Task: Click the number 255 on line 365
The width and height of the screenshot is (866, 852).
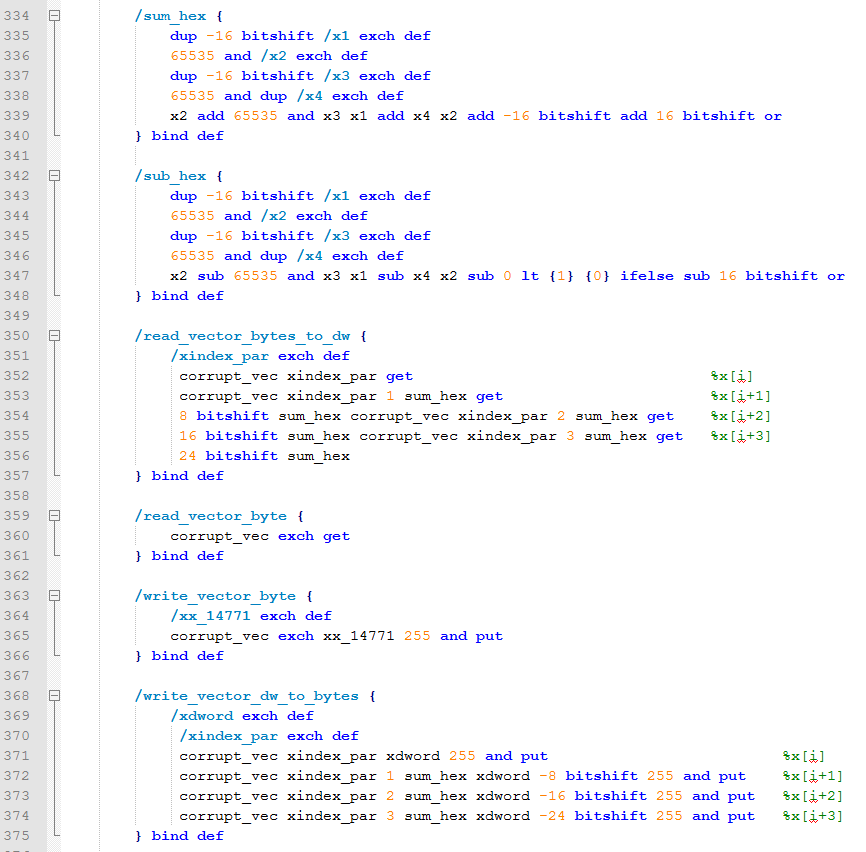Action: coord(417,636)
